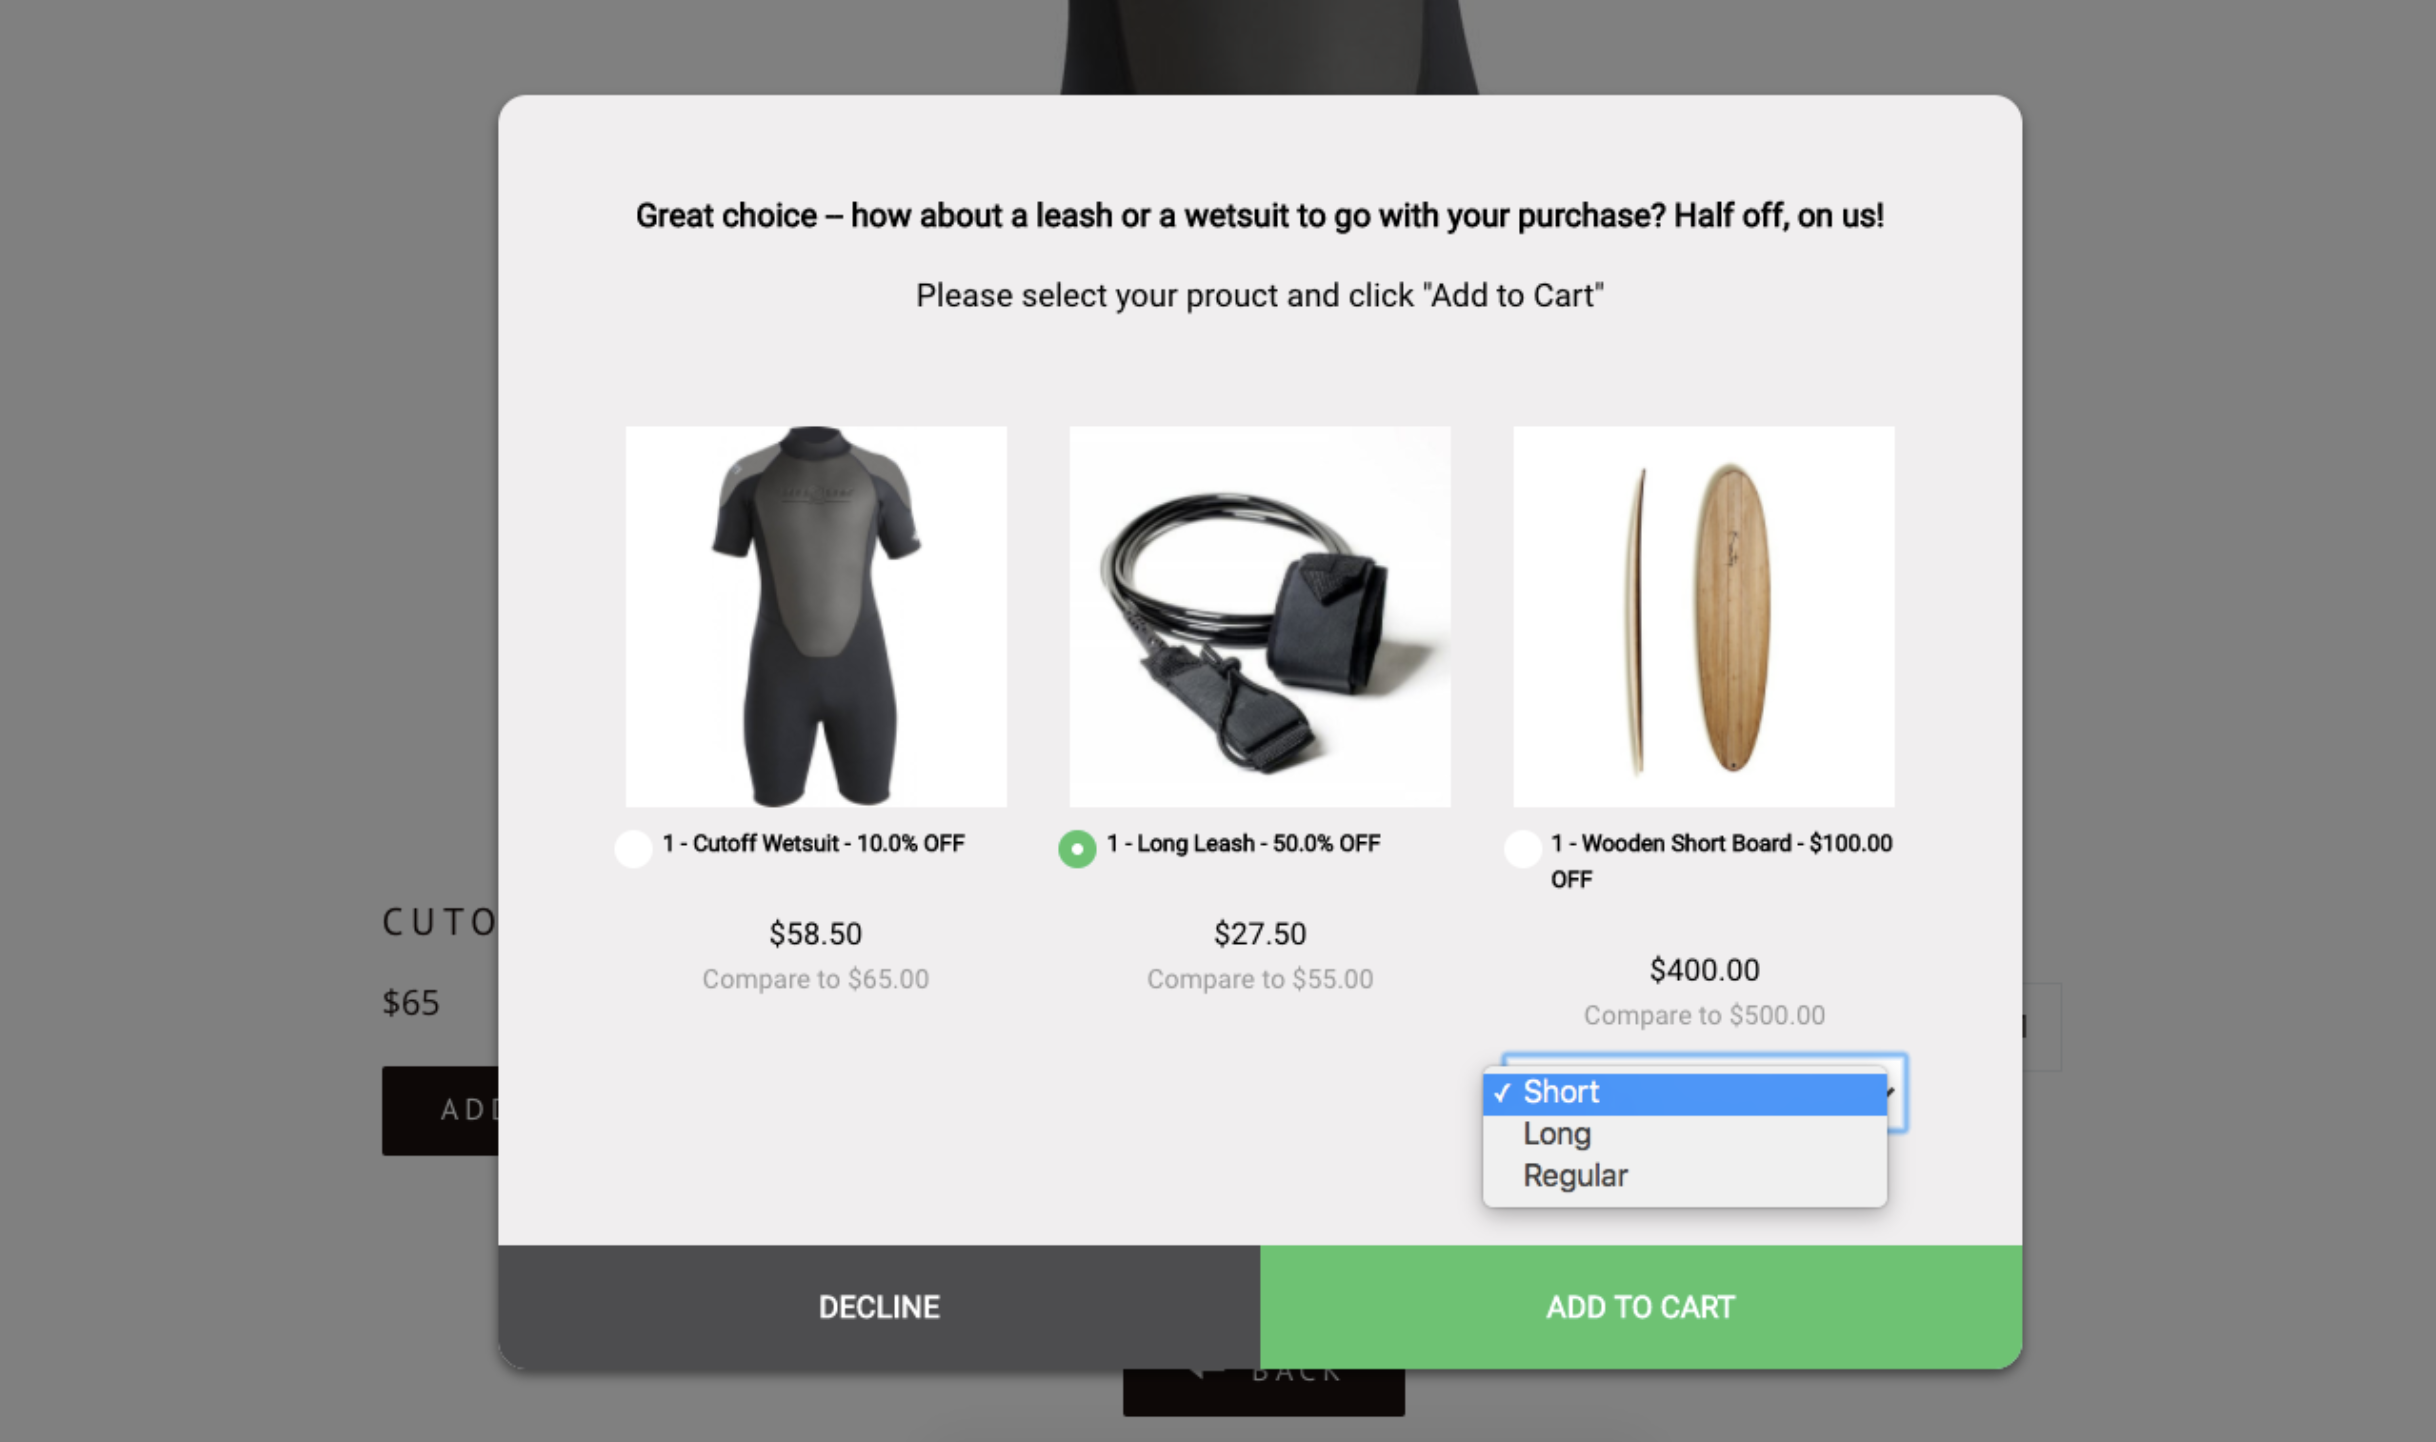
Task: Pick the Short option in dropdown
Action: (x=1684, y=1092)
